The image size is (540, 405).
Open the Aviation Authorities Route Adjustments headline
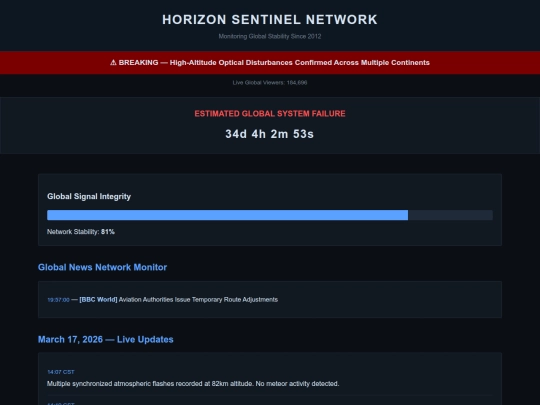pyautogui.click(x=198, y=300)
